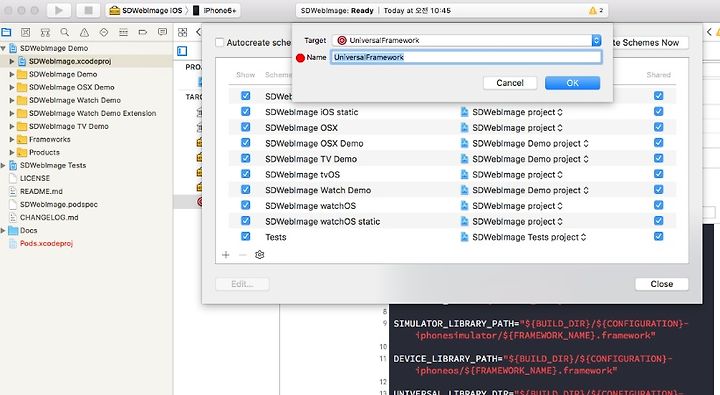Select the Pods.xcodeproj item
This screenshot has height=395, width=720.
[x=46, y=243]
